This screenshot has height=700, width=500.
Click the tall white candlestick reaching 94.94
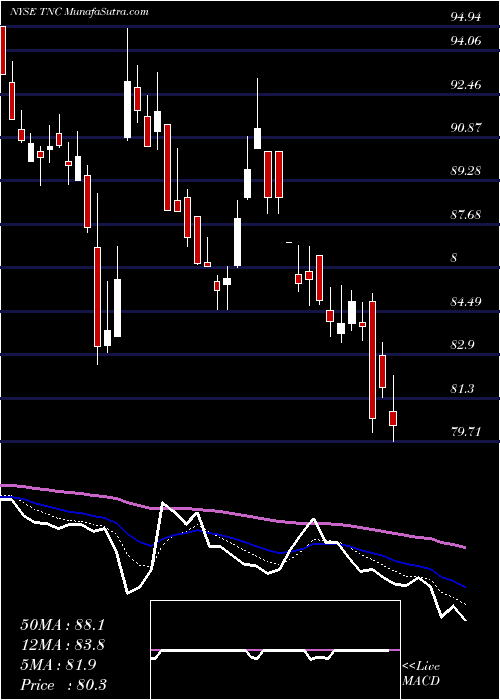coord(128,109)
